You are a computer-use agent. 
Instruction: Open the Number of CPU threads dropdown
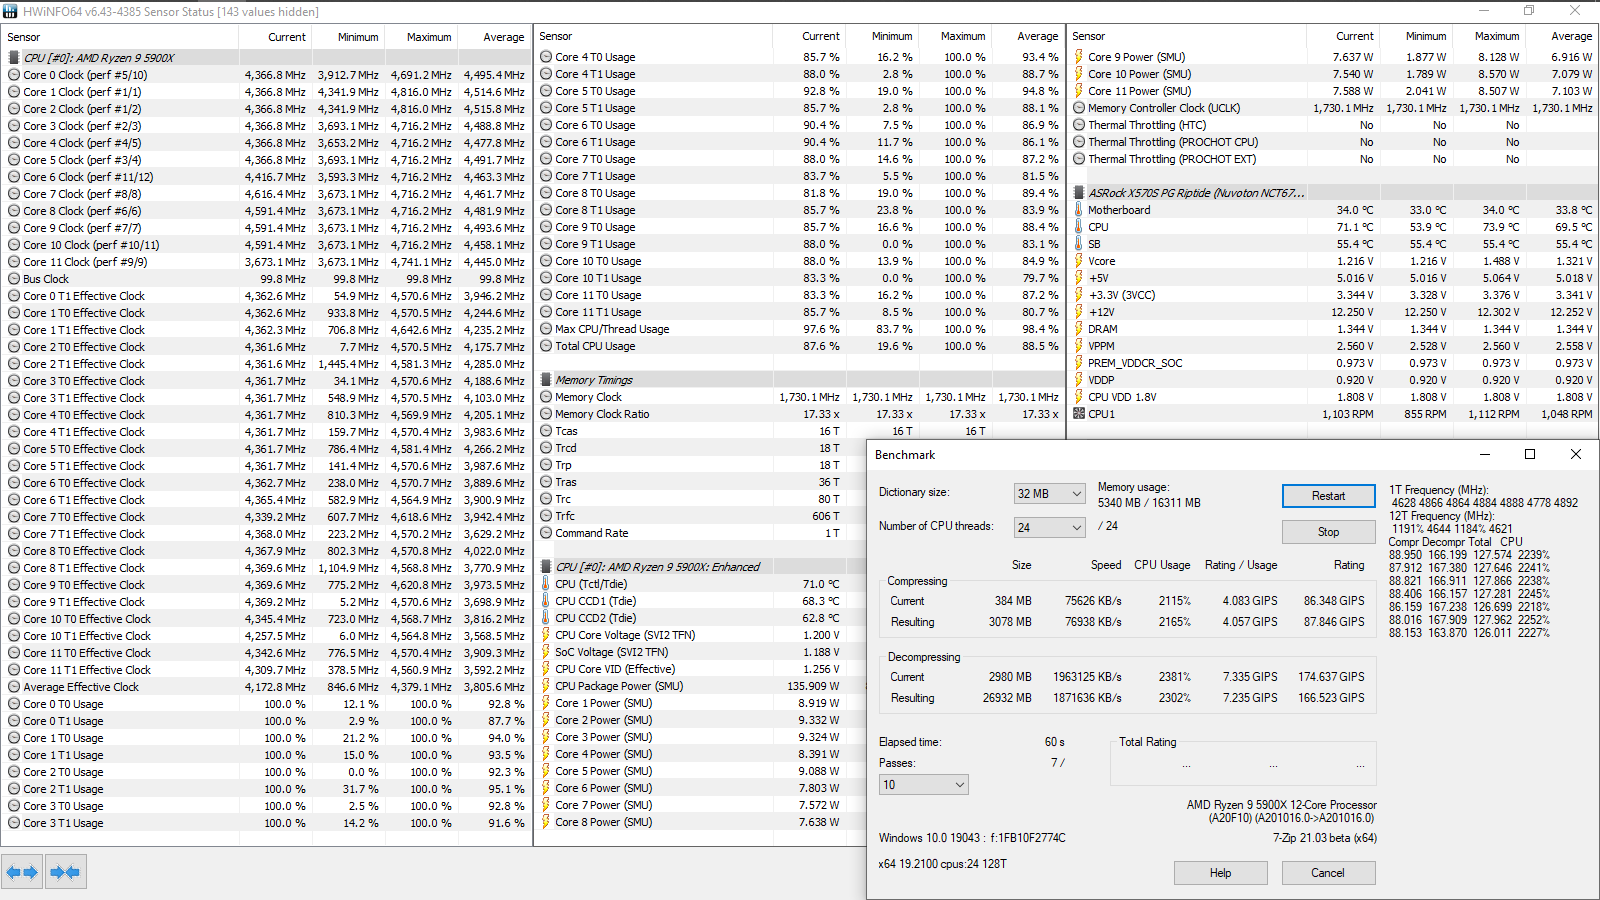point(1049,527)
